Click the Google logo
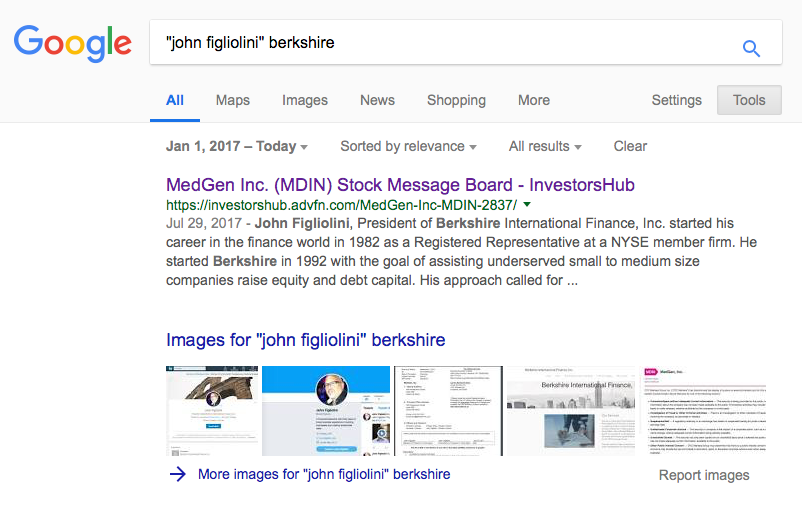Image resolution: width=802 pixels, height=518 pixels. click(73, 43)
